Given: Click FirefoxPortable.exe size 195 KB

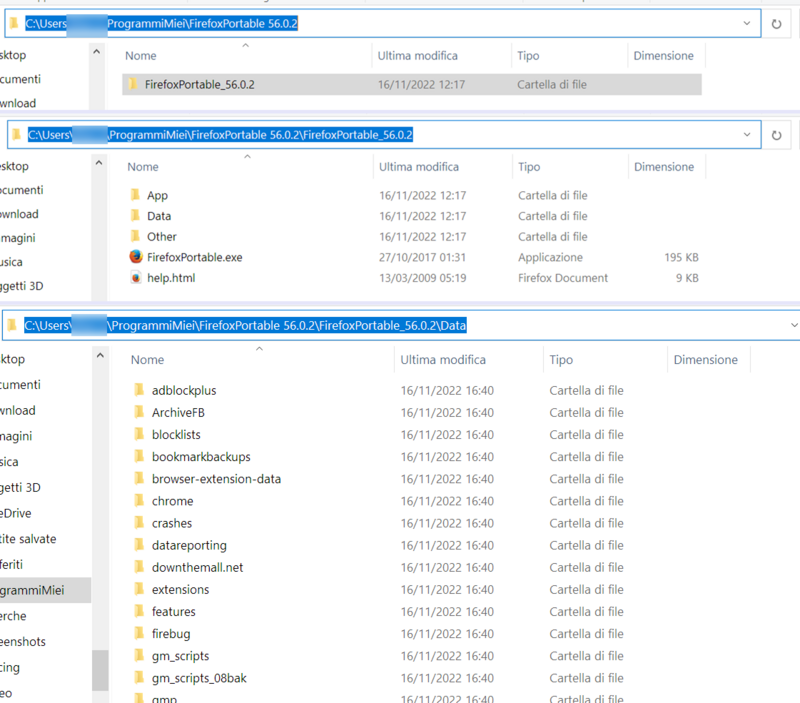Looking at the screenshot, I should [681, 257].
